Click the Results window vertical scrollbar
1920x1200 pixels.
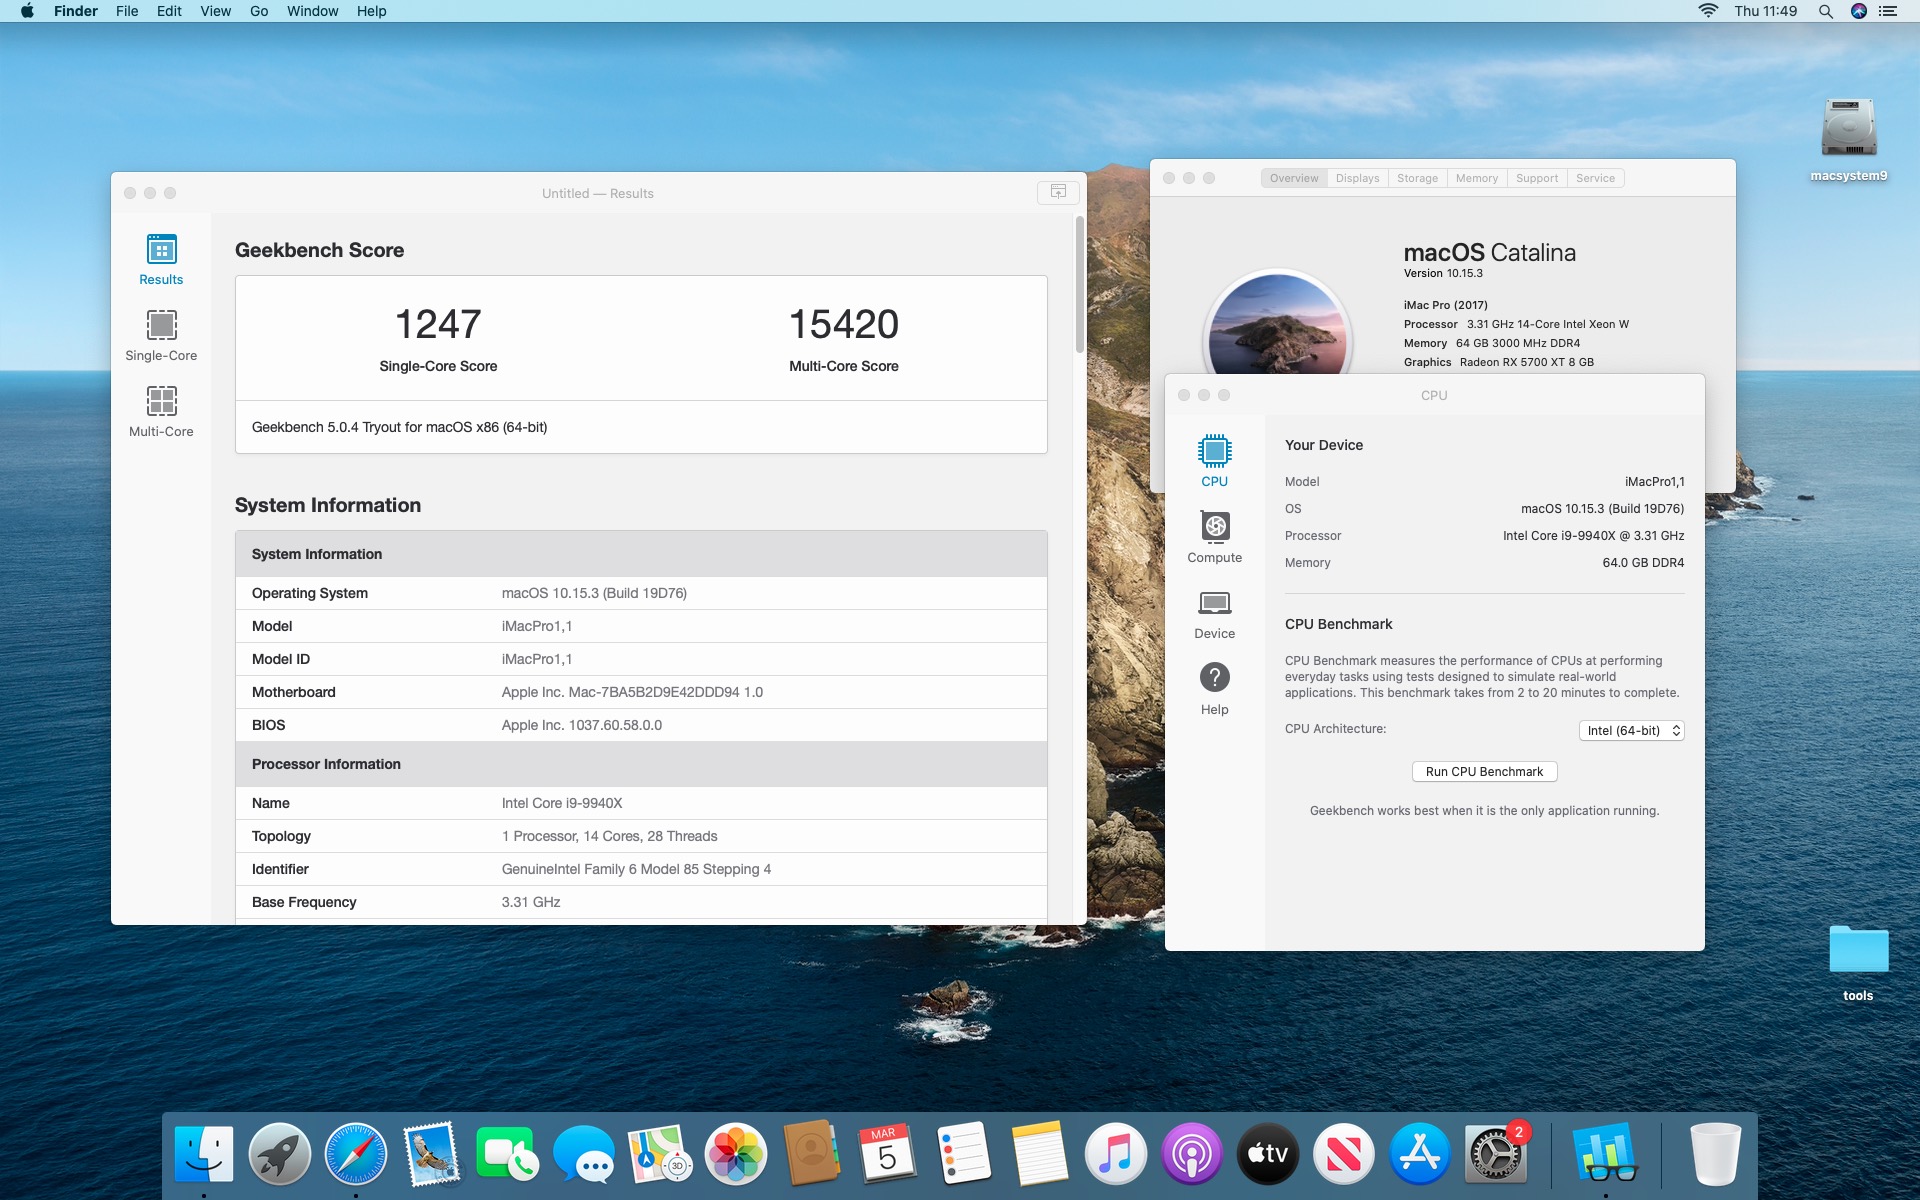[x=1079, y=285]
